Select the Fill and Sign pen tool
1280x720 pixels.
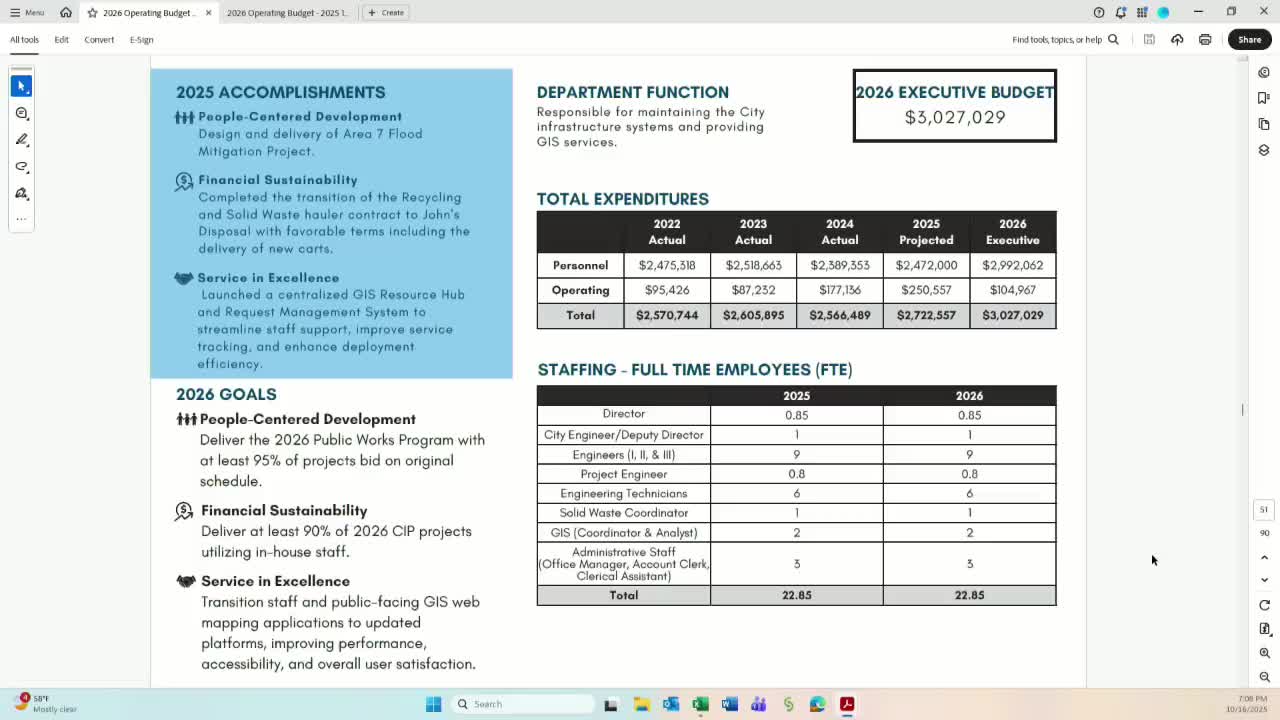[x=22, y=193]
